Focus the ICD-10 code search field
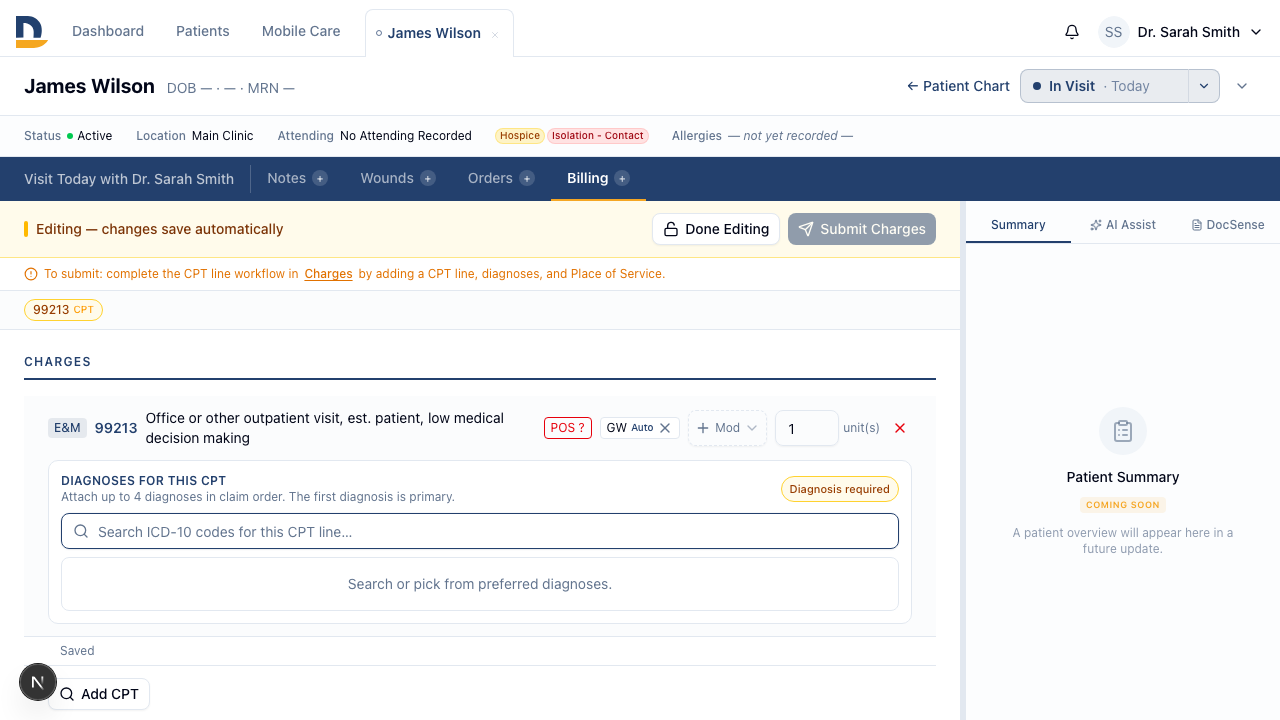This screenshot has height=720, width=1280. [x=480, y=532]
